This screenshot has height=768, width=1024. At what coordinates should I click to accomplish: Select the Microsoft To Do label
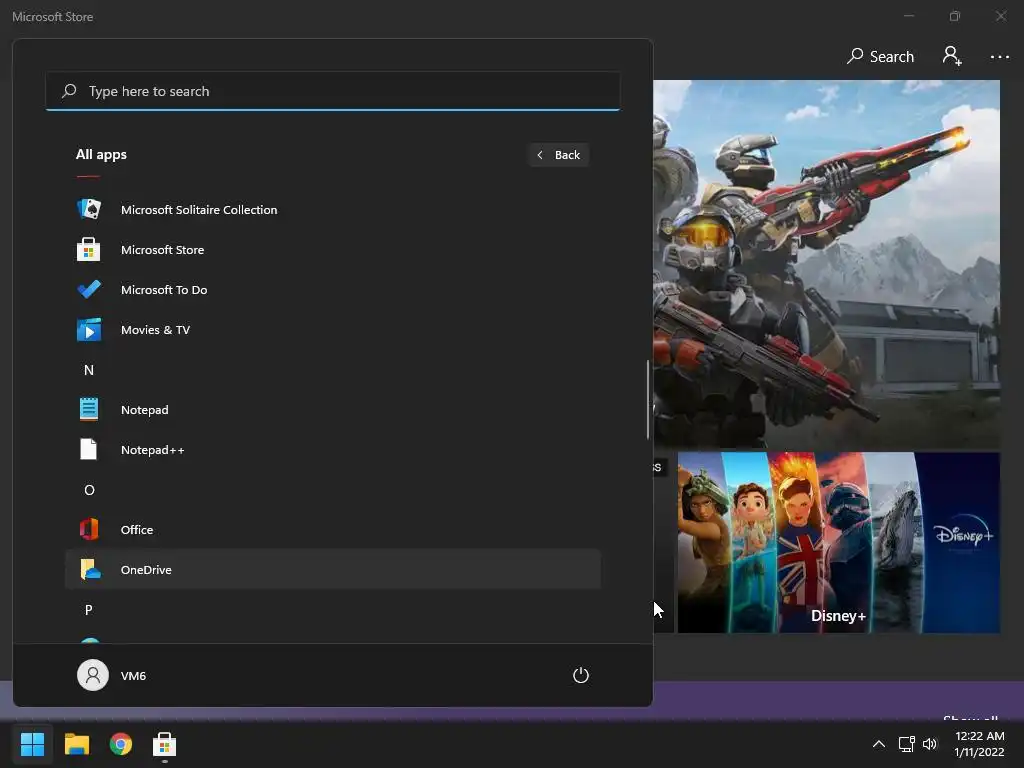(164, 289)
